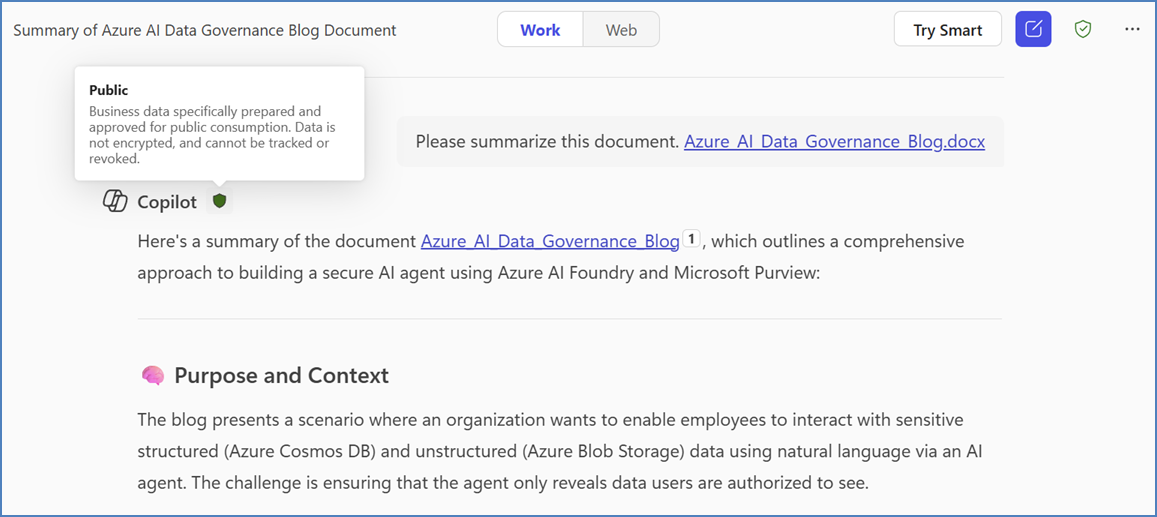Switch to the Work tab
Image resolution: width=1157 pixels, height=517 pixels.
click(540, 30)
